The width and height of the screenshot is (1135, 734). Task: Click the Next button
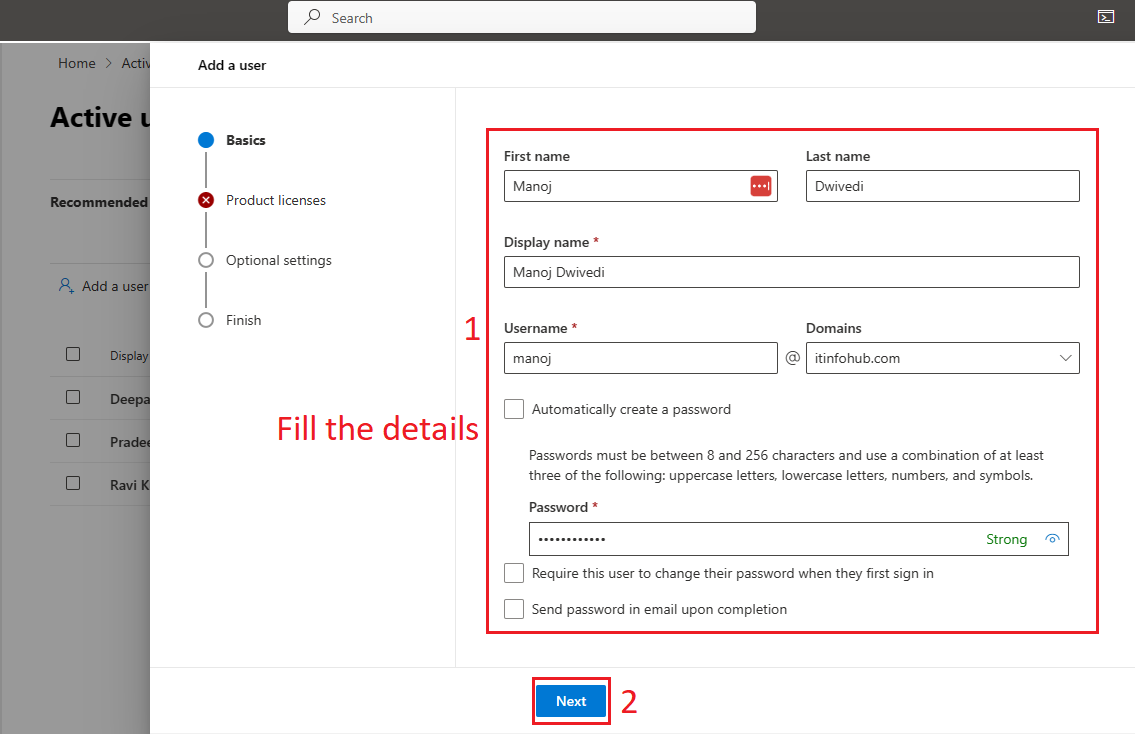[571, 701]
